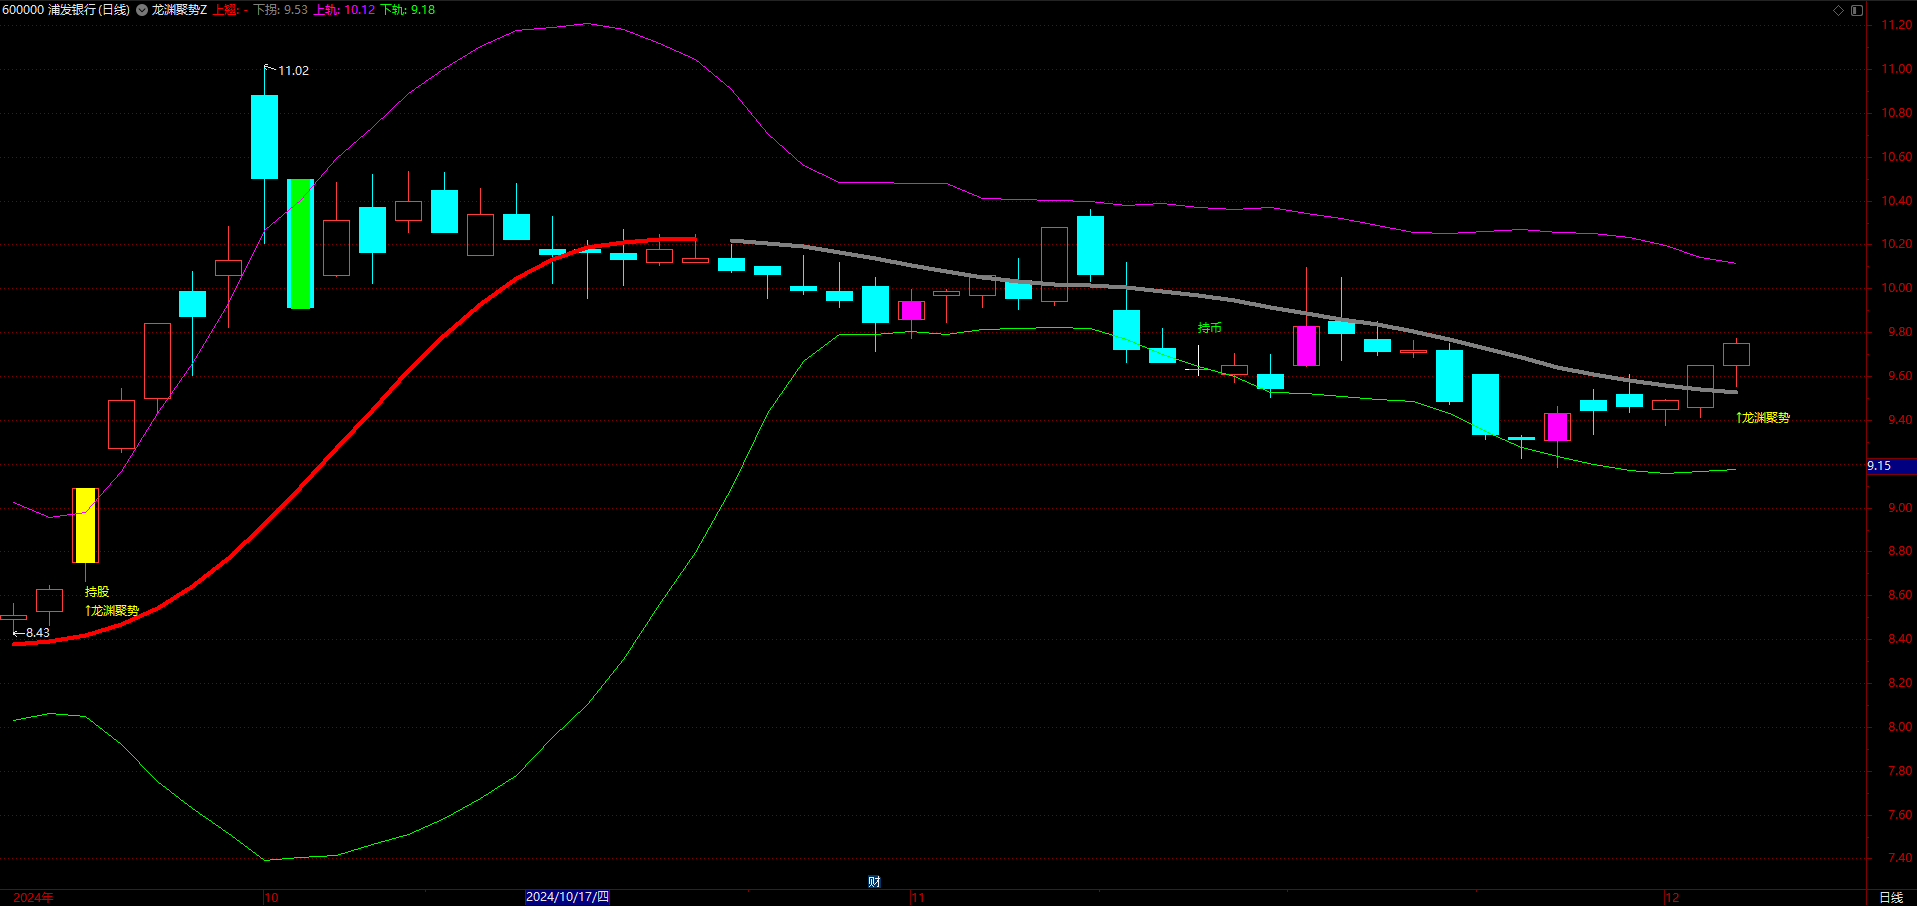Click the 下轨: 9.18 value label
This screenshot has height=906, width=1917.
[x=408, y=10]
